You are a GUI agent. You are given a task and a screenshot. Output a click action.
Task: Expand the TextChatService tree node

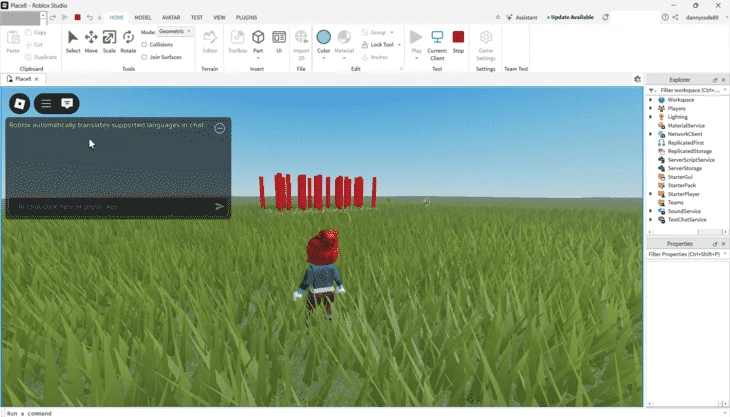pos(651,220)
